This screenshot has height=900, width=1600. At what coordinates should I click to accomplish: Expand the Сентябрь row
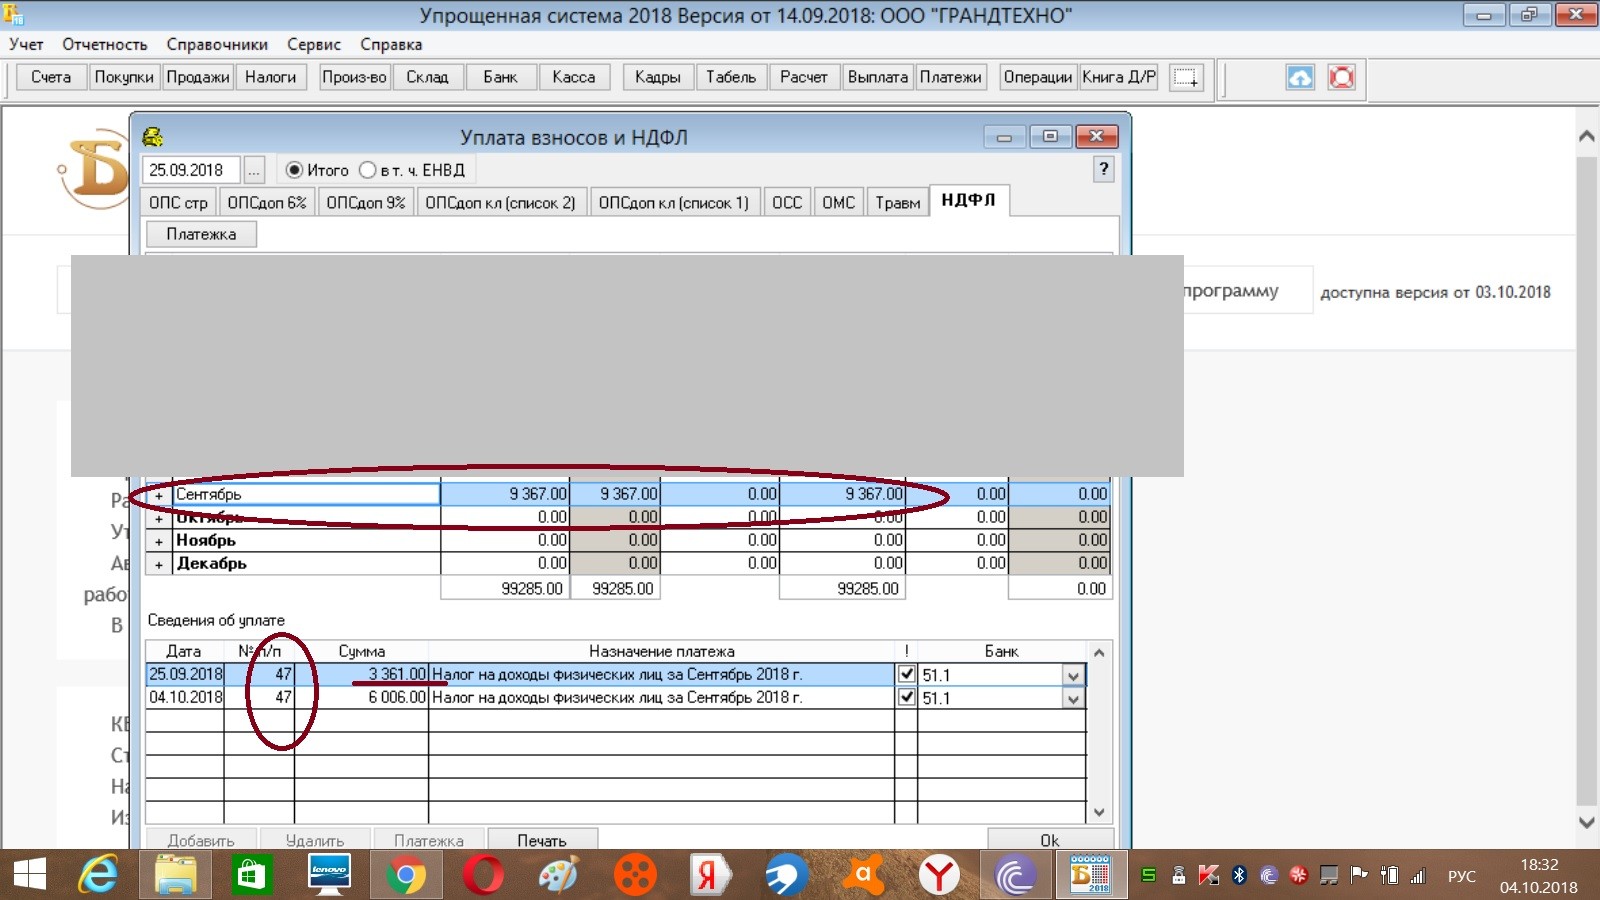point(159,495)
